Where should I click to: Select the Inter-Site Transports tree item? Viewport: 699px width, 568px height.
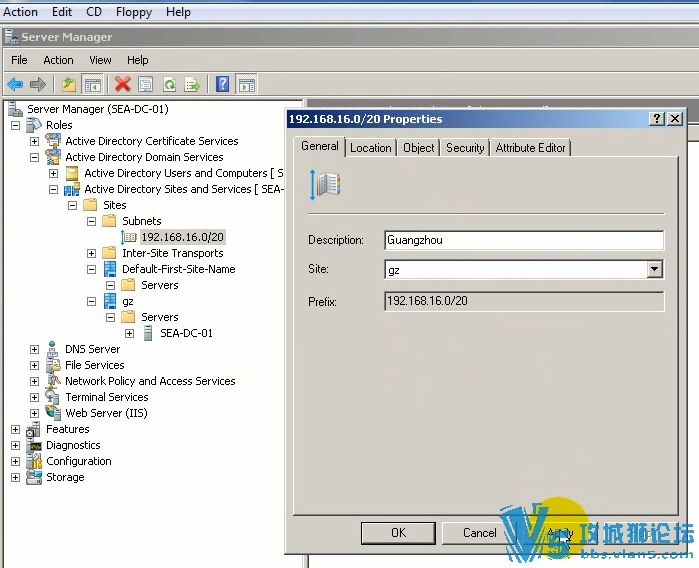pos(173,253)
